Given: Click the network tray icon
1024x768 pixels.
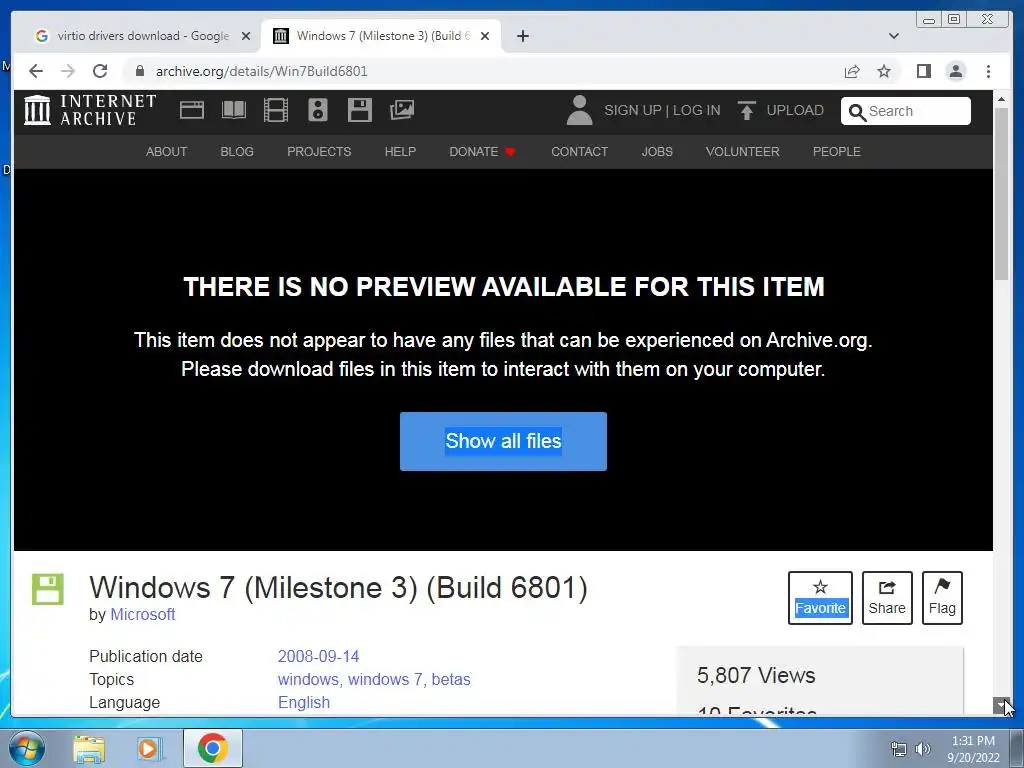Looking at the screenshot, I should point(899,749).
